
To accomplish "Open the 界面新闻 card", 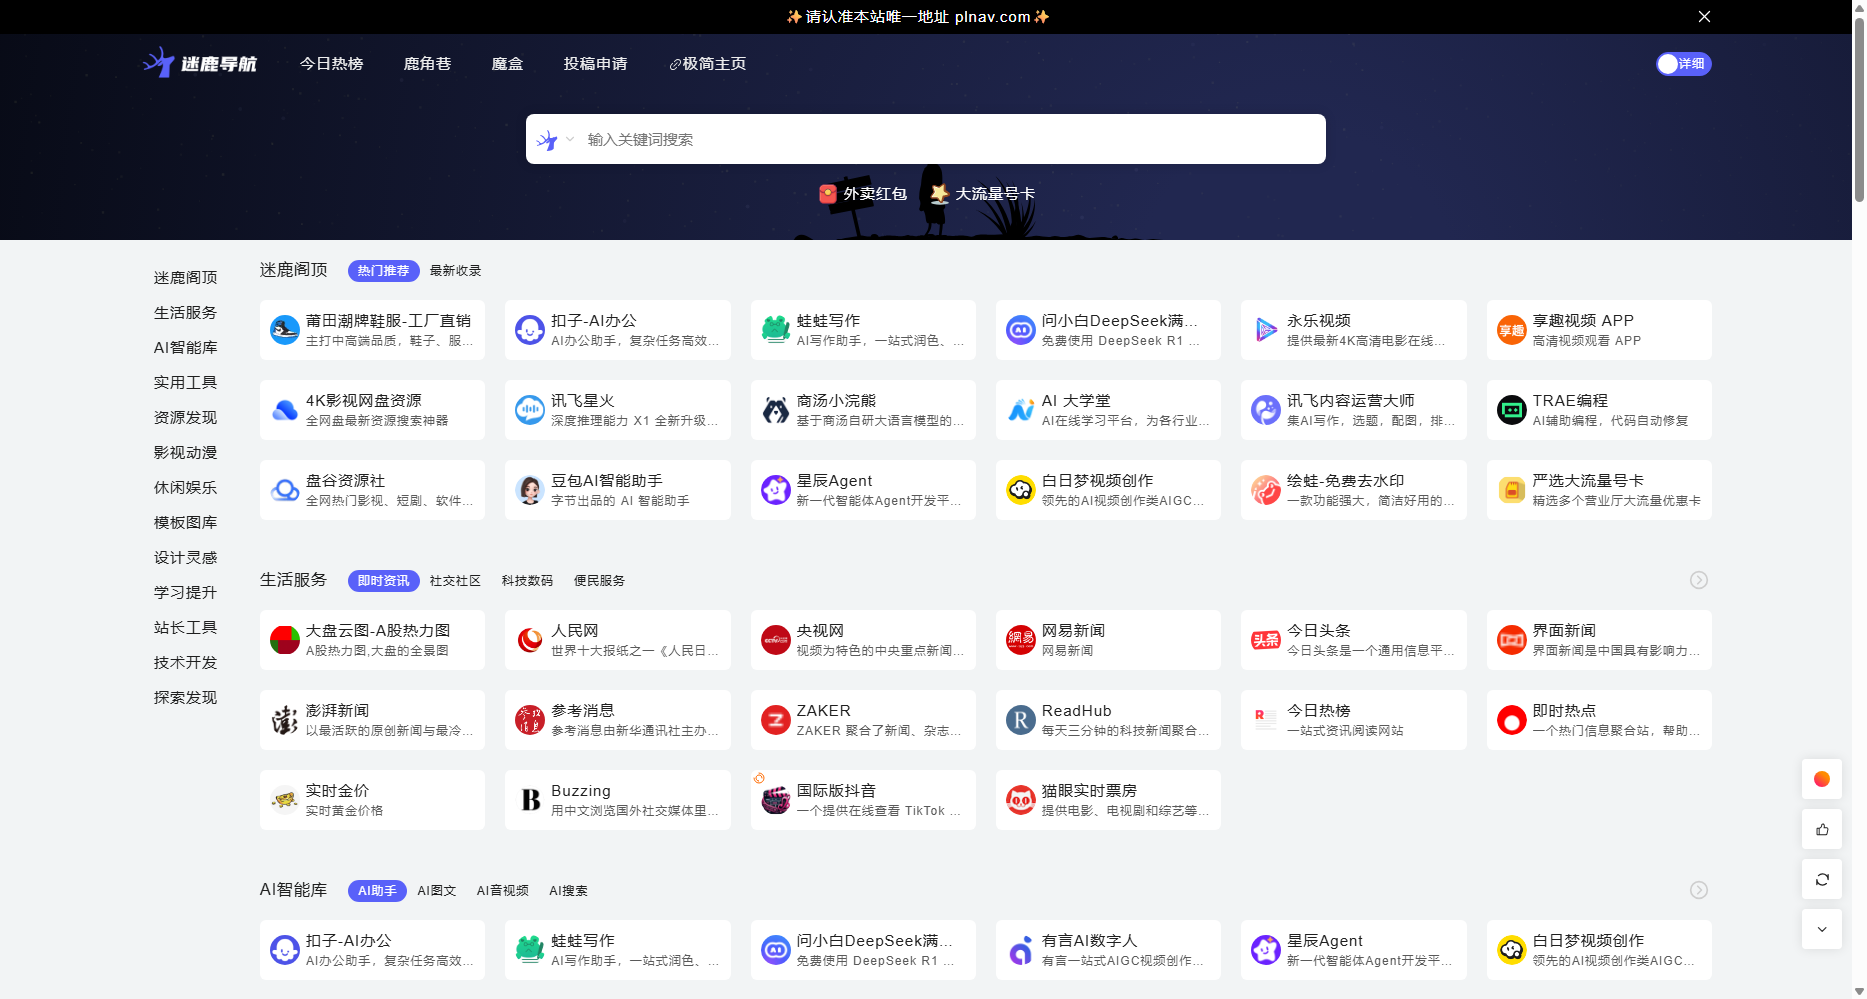I will coord(1599,640).
